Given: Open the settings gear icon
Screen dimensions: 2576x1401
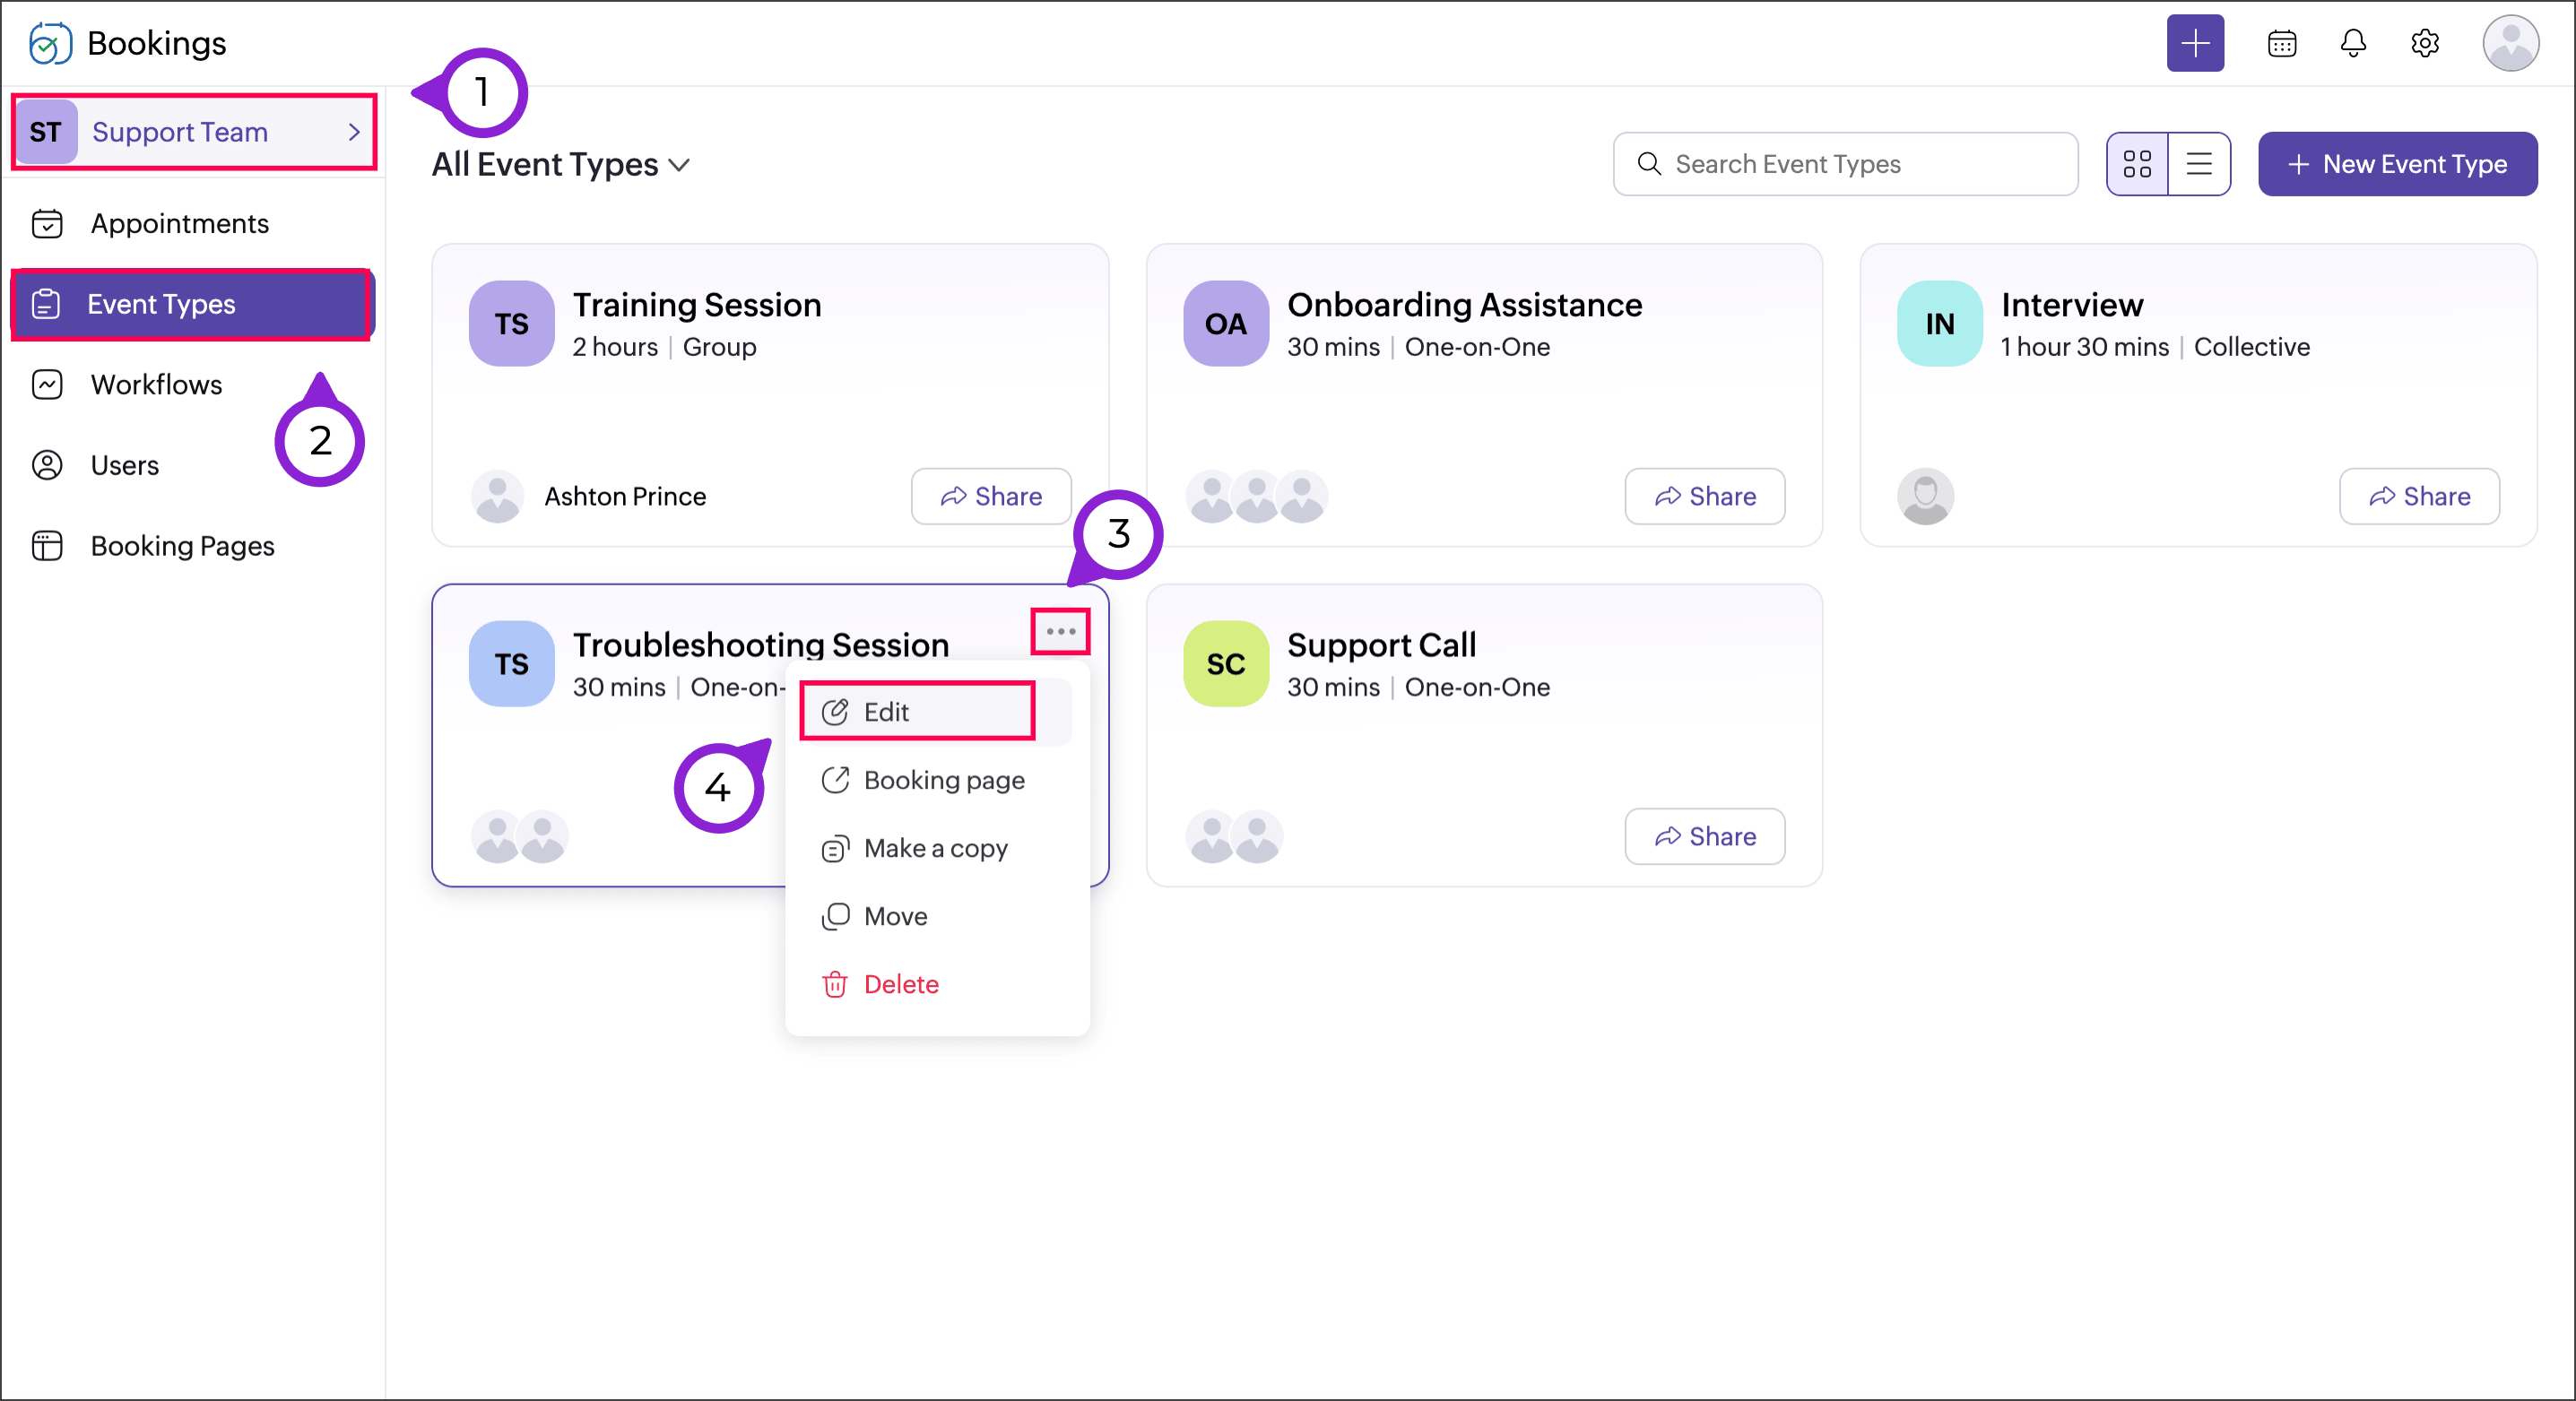Looking at the screenshot, I should pyautogui.click(x=2424, y=43).
